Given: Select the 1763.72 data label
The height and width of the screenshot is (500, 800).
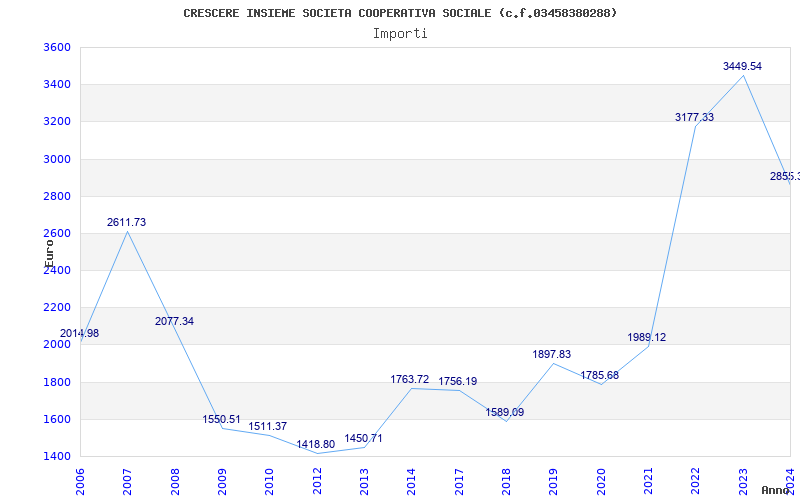Looking at the screenshot, I should (x=409, y=379).
